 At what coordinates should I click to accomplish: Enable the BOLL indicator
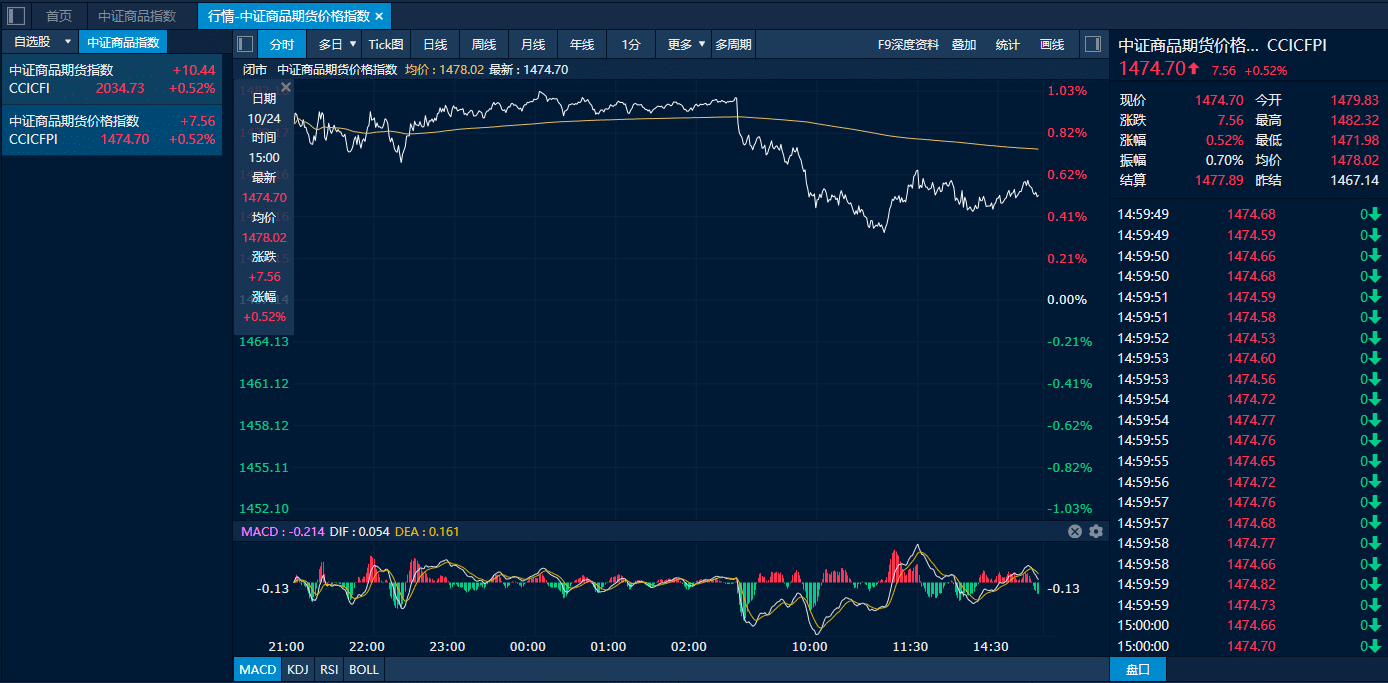tap(364, 669)
